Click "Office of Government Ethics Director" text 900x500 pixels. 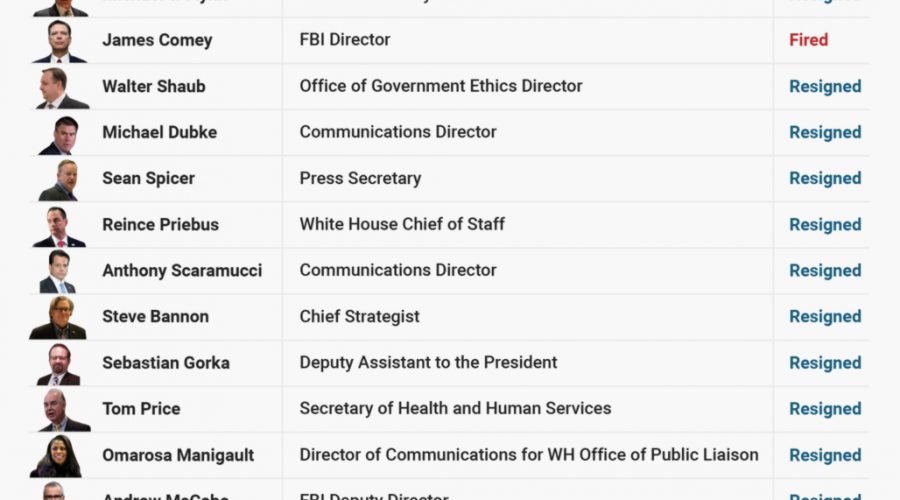coord(441,86)
